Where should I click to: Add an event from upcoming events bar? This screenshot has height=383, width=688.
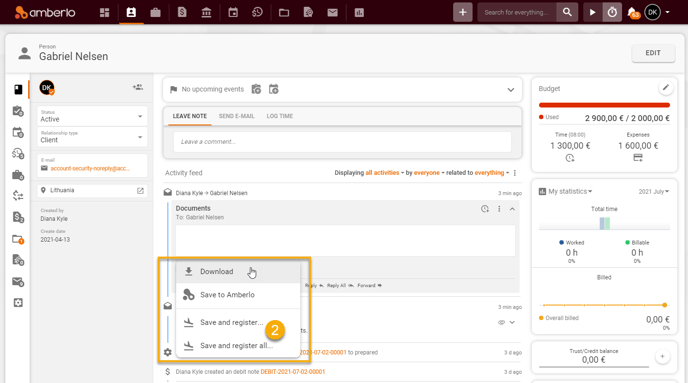tap(273, 89)
